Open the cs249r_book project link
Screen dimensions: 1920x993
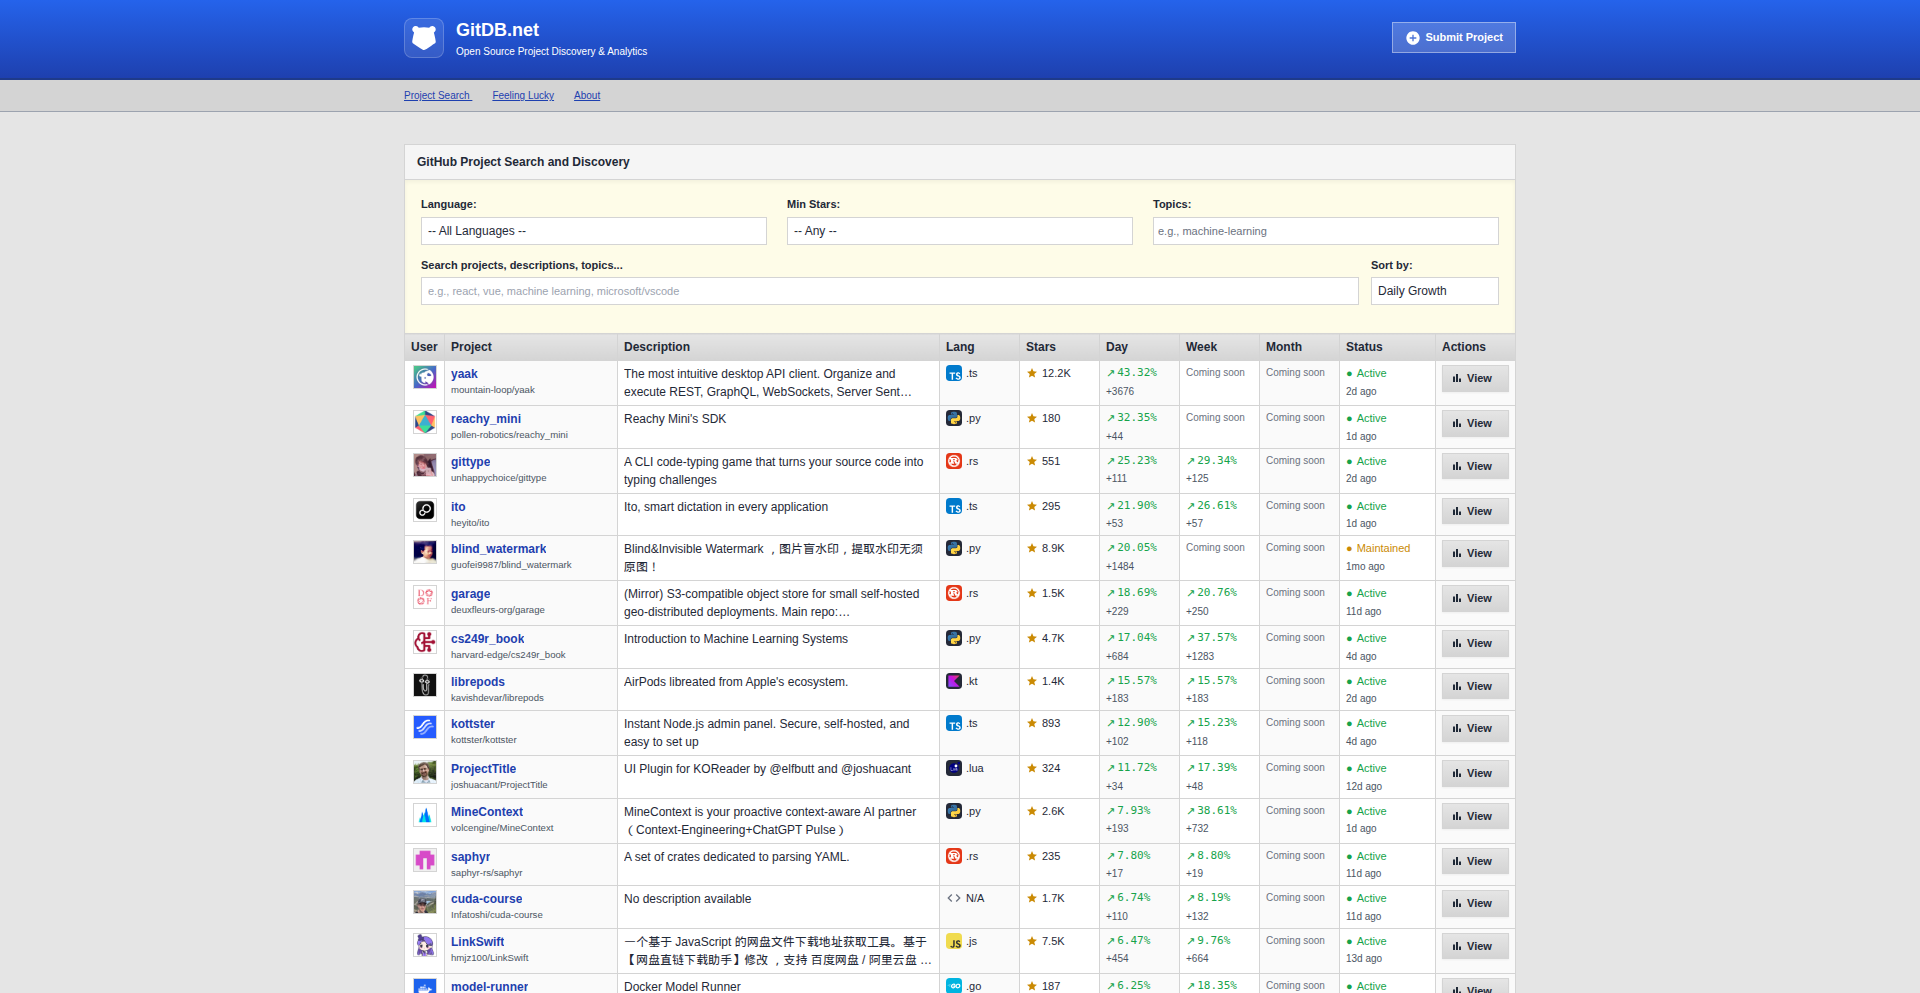point(487,639)
